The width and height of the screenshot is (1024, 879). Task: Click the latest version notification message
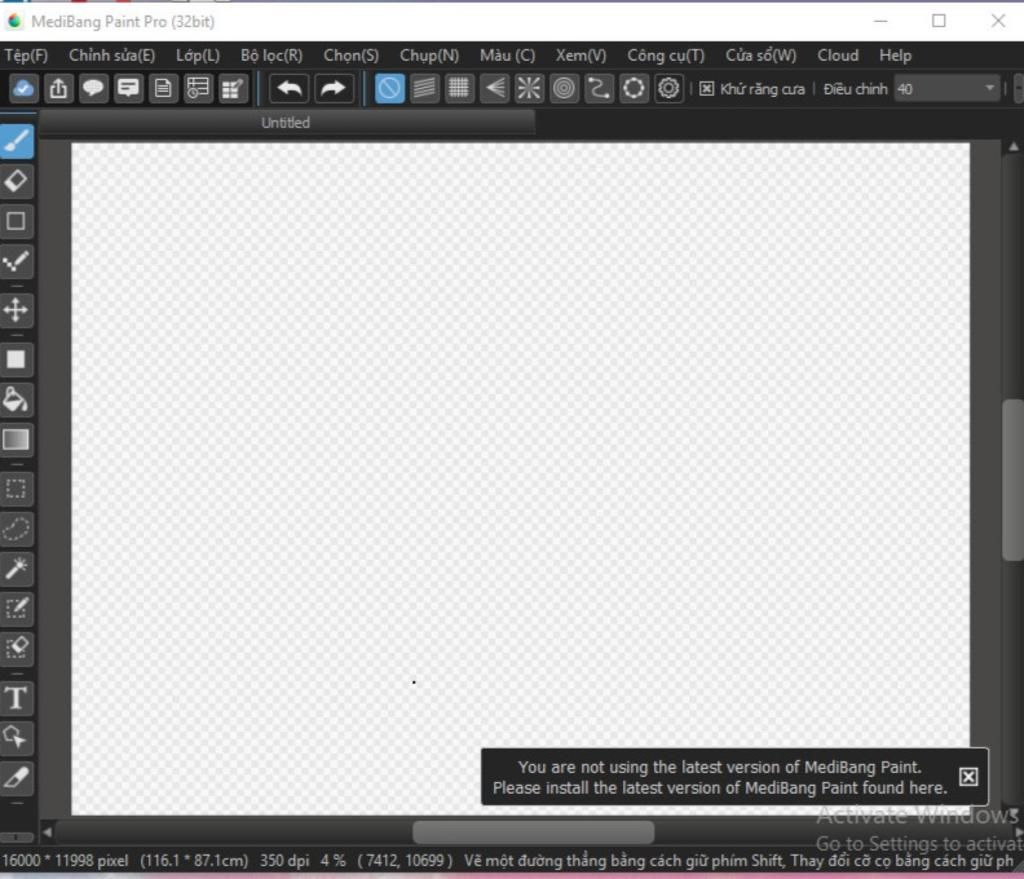720,777
